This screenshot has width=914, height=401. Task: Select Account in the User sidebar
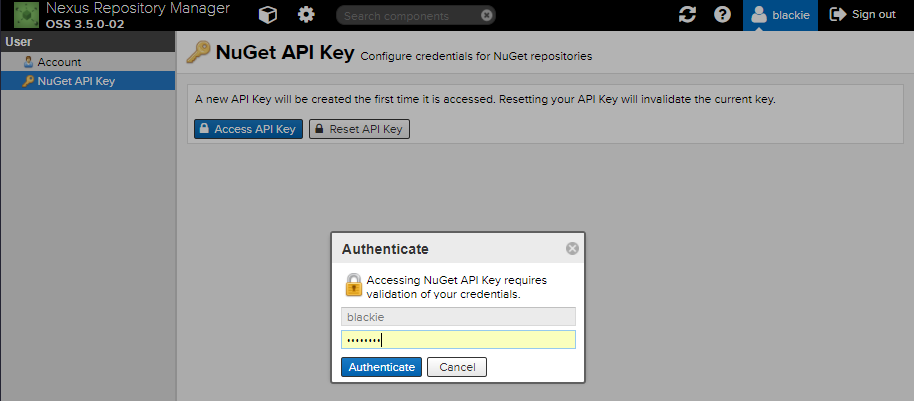coord(59,62)
